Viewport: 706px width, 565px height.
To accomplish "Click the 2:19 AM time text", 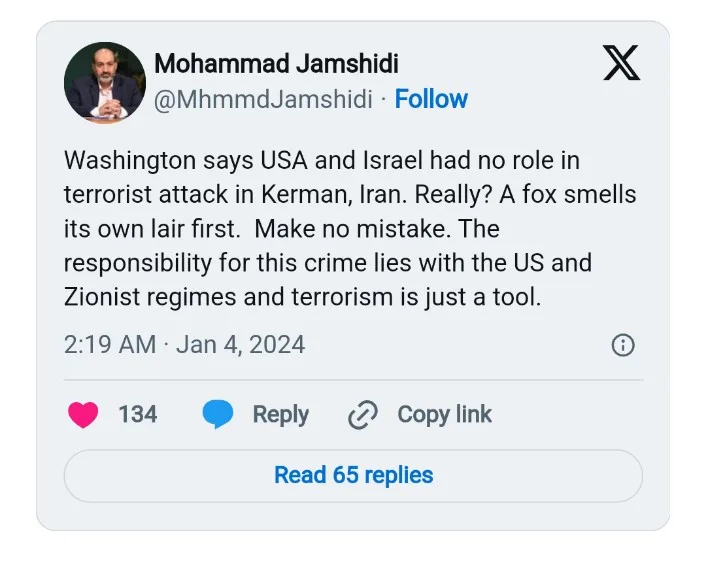I will click(x=109, y=345).
